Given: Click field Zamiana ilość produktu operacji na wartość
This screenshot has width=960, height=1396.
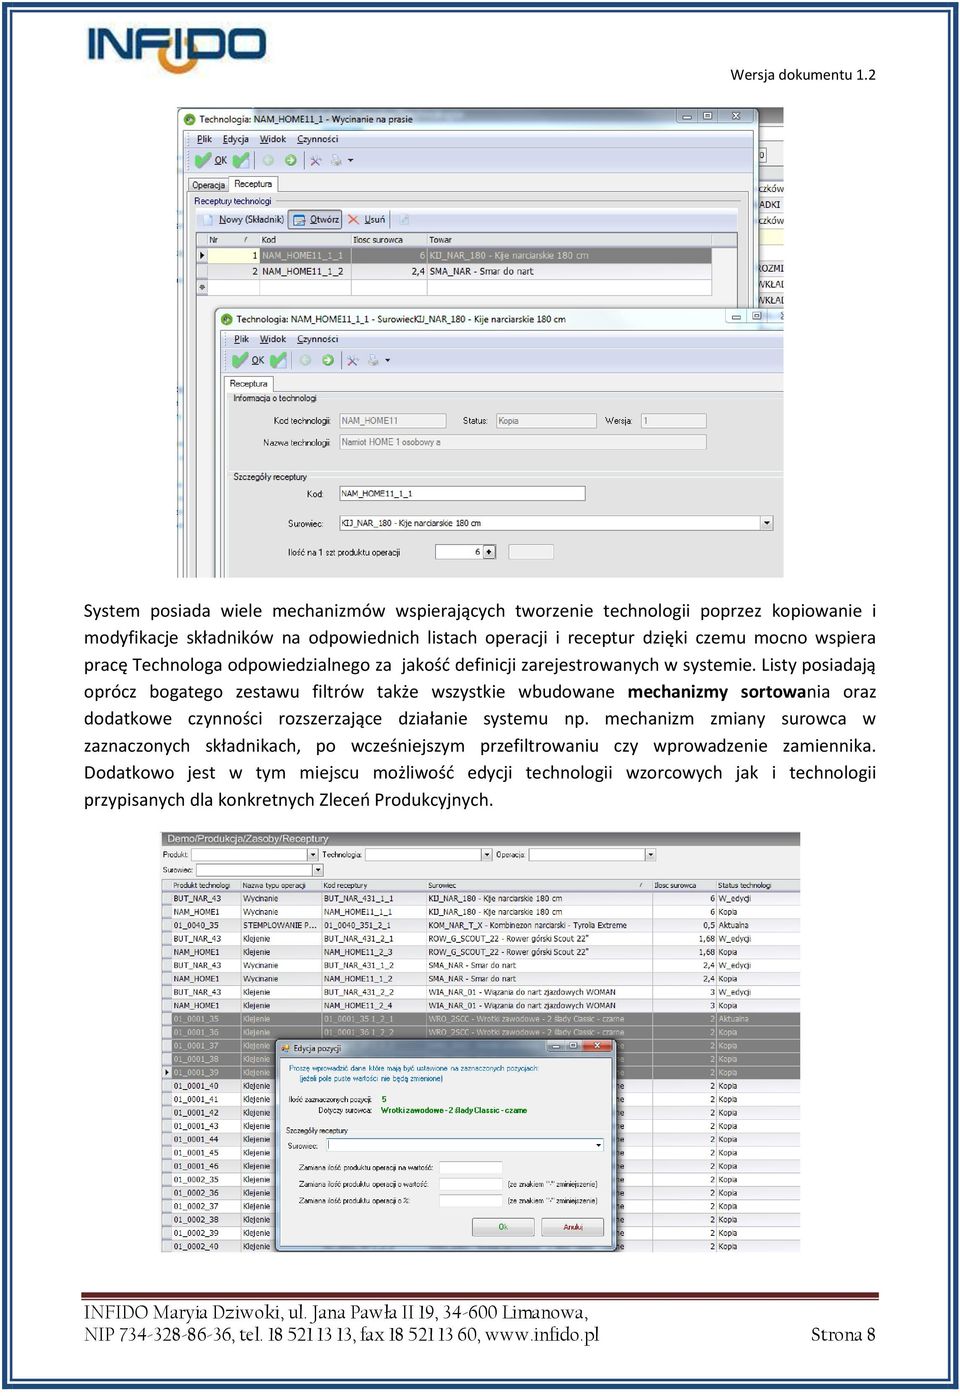Looking at the screenshot, I should click(470, 1167).
